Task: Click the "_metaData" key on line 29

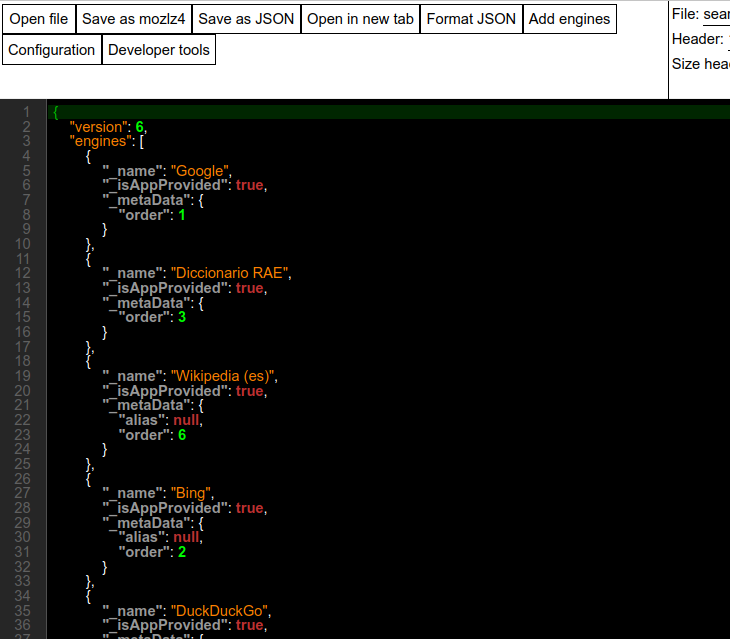Action: pos(148,523)
